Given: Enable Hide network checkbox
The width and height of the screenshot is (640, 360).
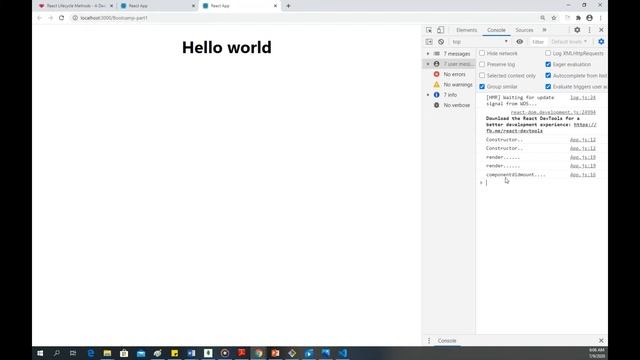Looking at the screenshot, I should coord(482,53).
